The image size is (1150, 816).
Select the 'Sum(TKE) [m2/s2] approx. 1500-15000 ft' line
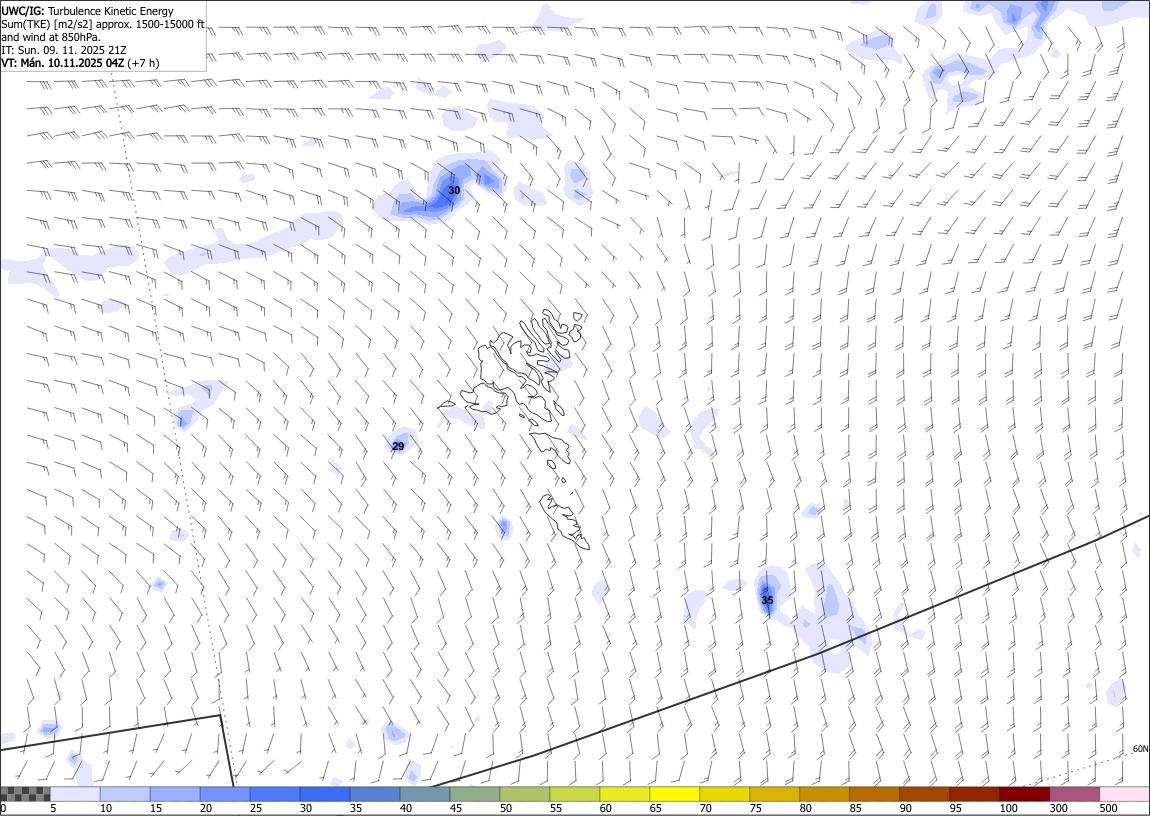click(x=103, y=24)
